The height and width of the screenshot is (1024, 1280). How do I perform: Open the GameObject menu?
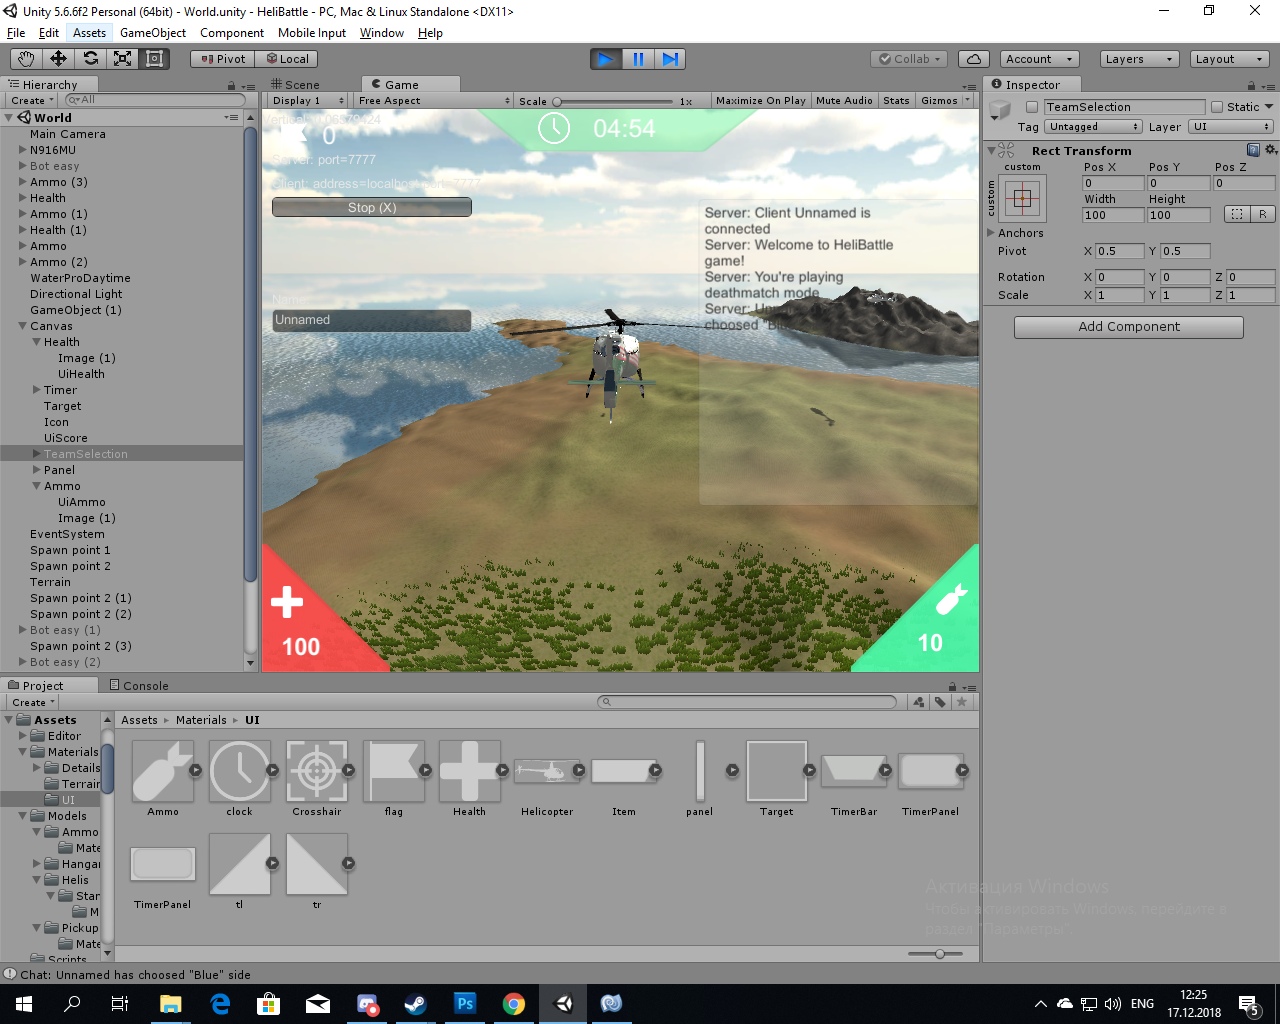[x=153, y=33]
